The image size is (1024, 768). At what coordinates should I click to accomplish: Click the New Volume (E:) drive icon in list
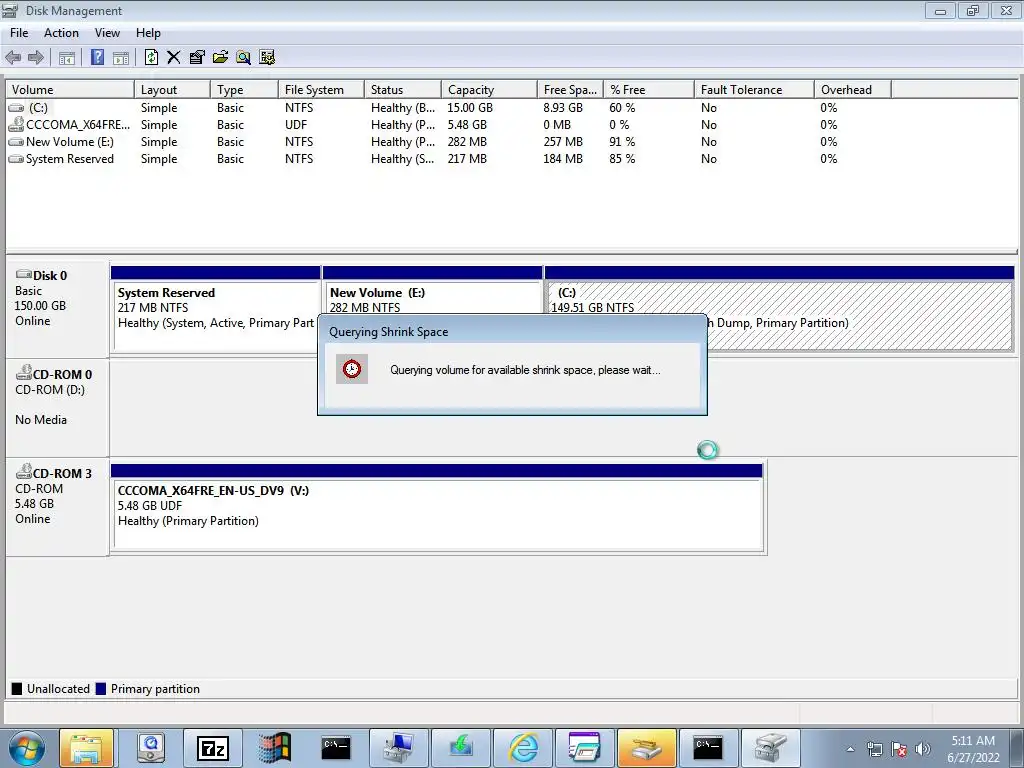coord(16,142)
